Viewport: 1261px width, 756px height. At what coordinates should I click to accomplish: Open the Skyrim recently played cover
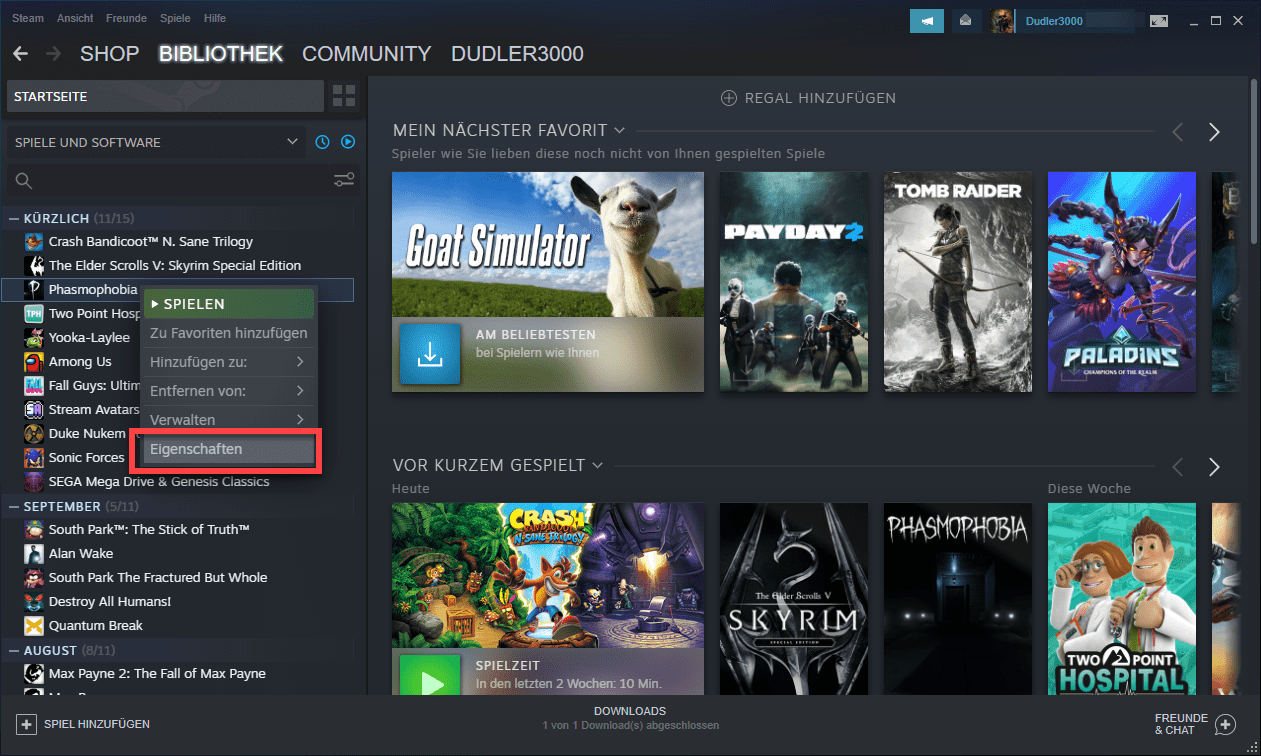click(x=794, y=599)
